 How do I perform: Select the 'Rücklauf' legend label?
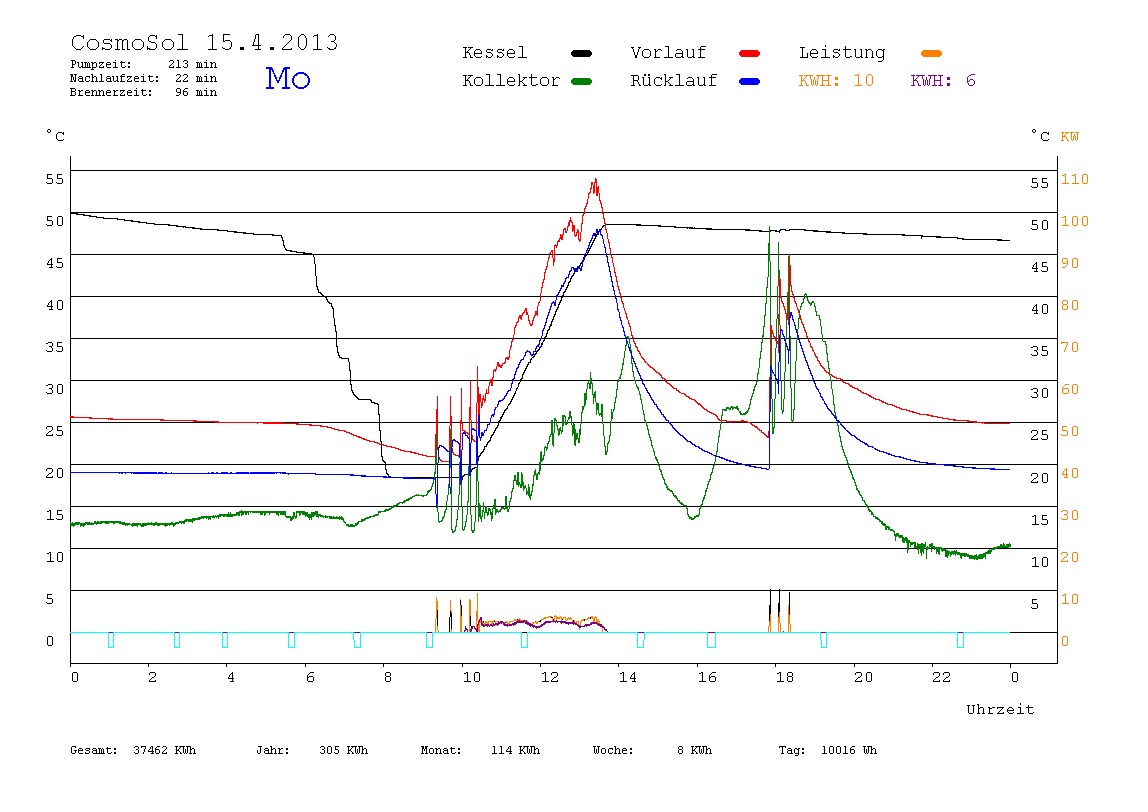[674, 81]
